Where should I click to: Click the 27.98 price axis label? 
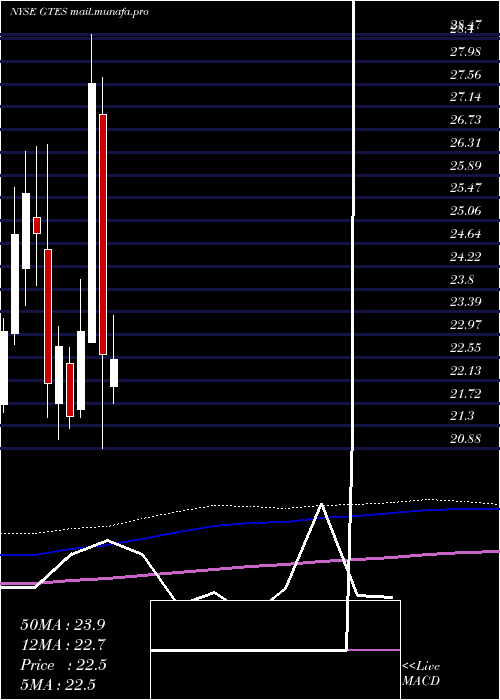(x=466, y=52)
